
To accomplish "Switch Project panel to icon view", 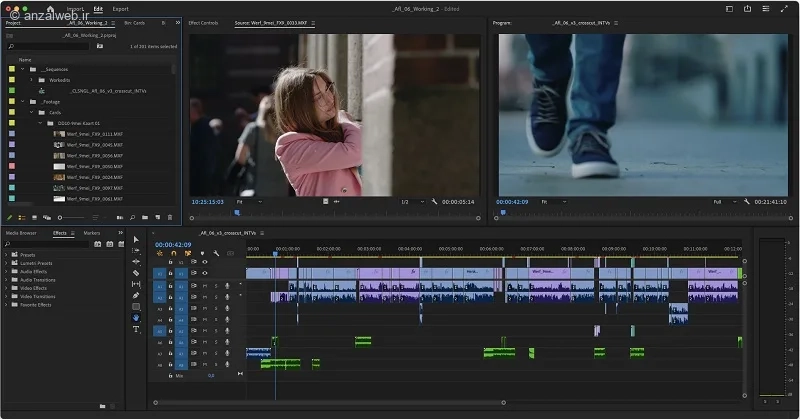I will tap(34, 217).
